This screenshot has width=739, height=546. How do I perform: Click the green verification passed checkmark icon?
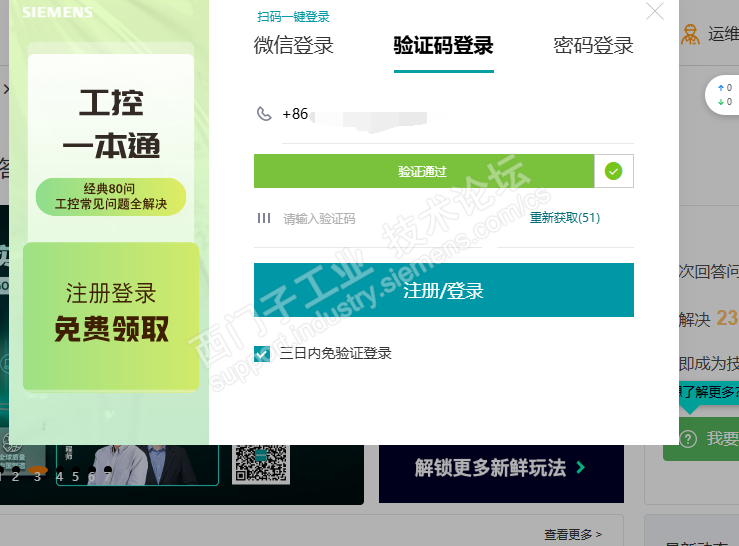point(613,171)
